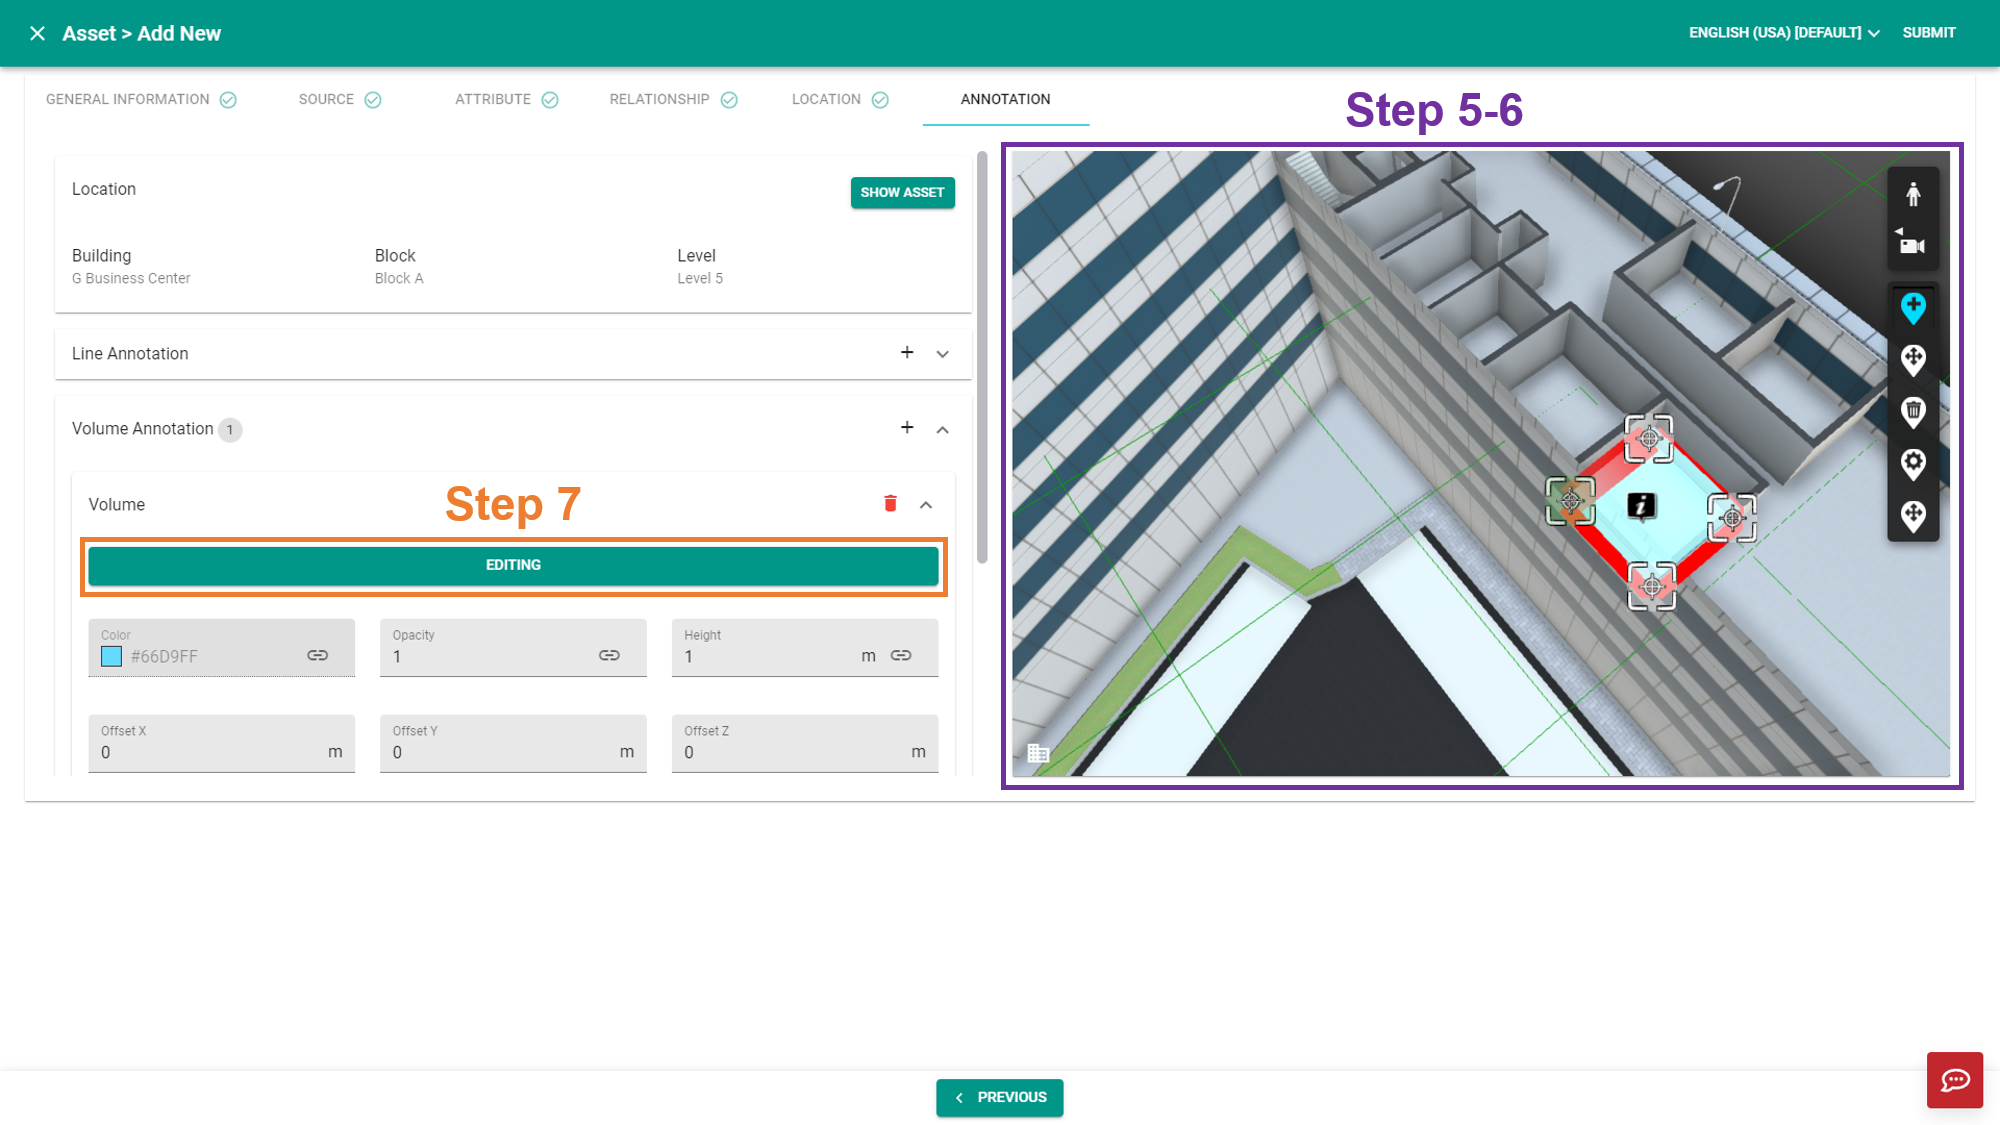Go to the Relationship tab

(673, 99)
